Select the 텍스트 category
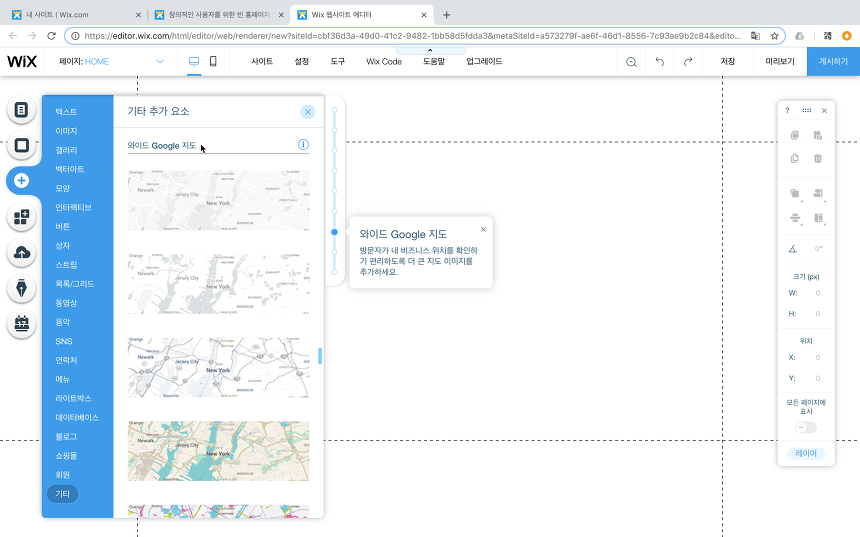Viewport: 860px width, 537px height. 66,112
